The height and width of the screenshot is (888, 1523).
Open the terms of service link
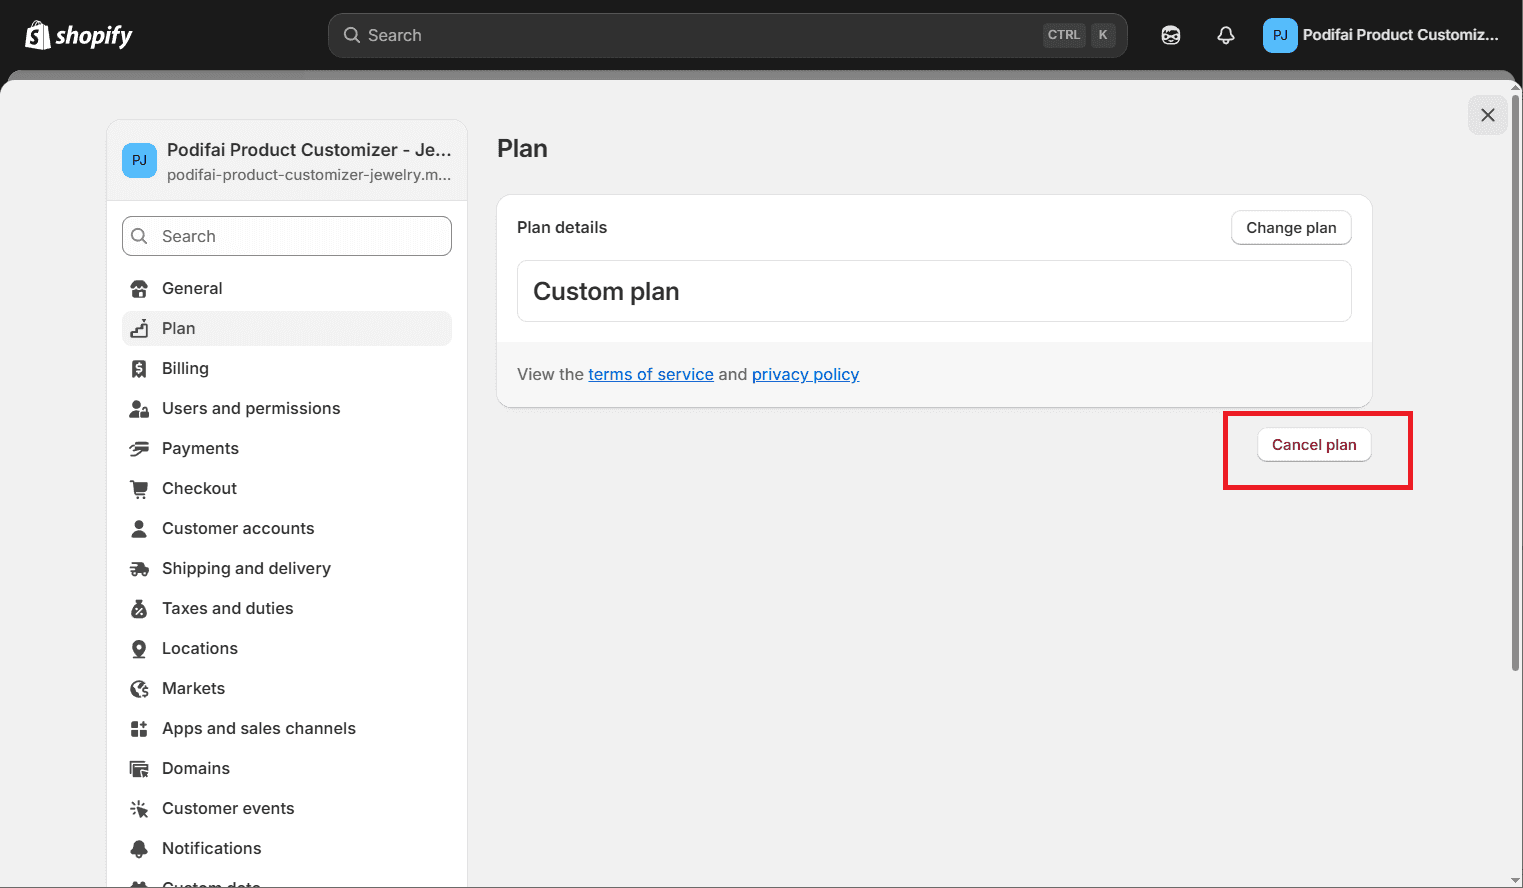pyautogui.click(x=651, y=374)
